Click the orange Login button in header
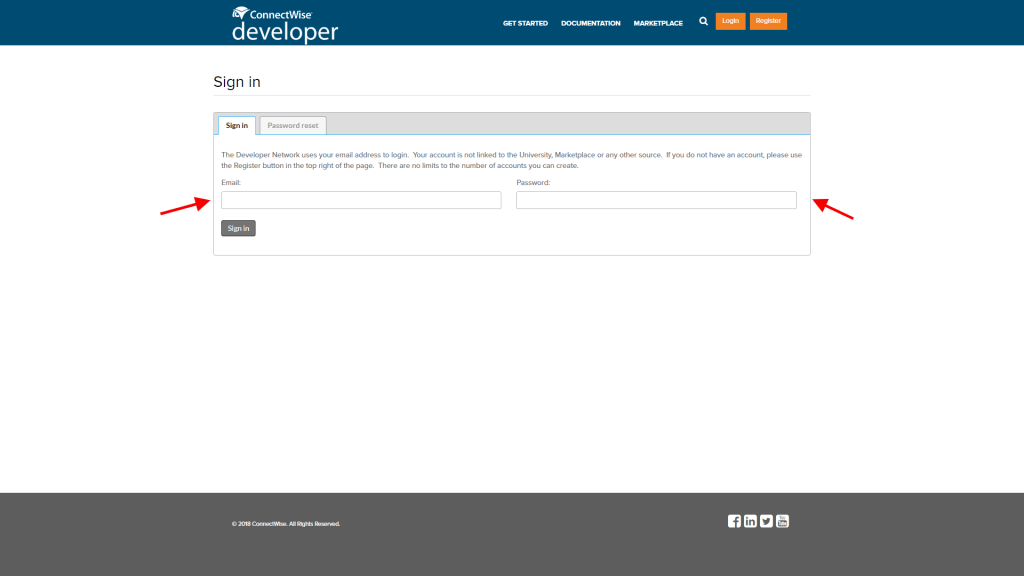Viewport: 1024px width, 576px height. (x=729, y=21)
